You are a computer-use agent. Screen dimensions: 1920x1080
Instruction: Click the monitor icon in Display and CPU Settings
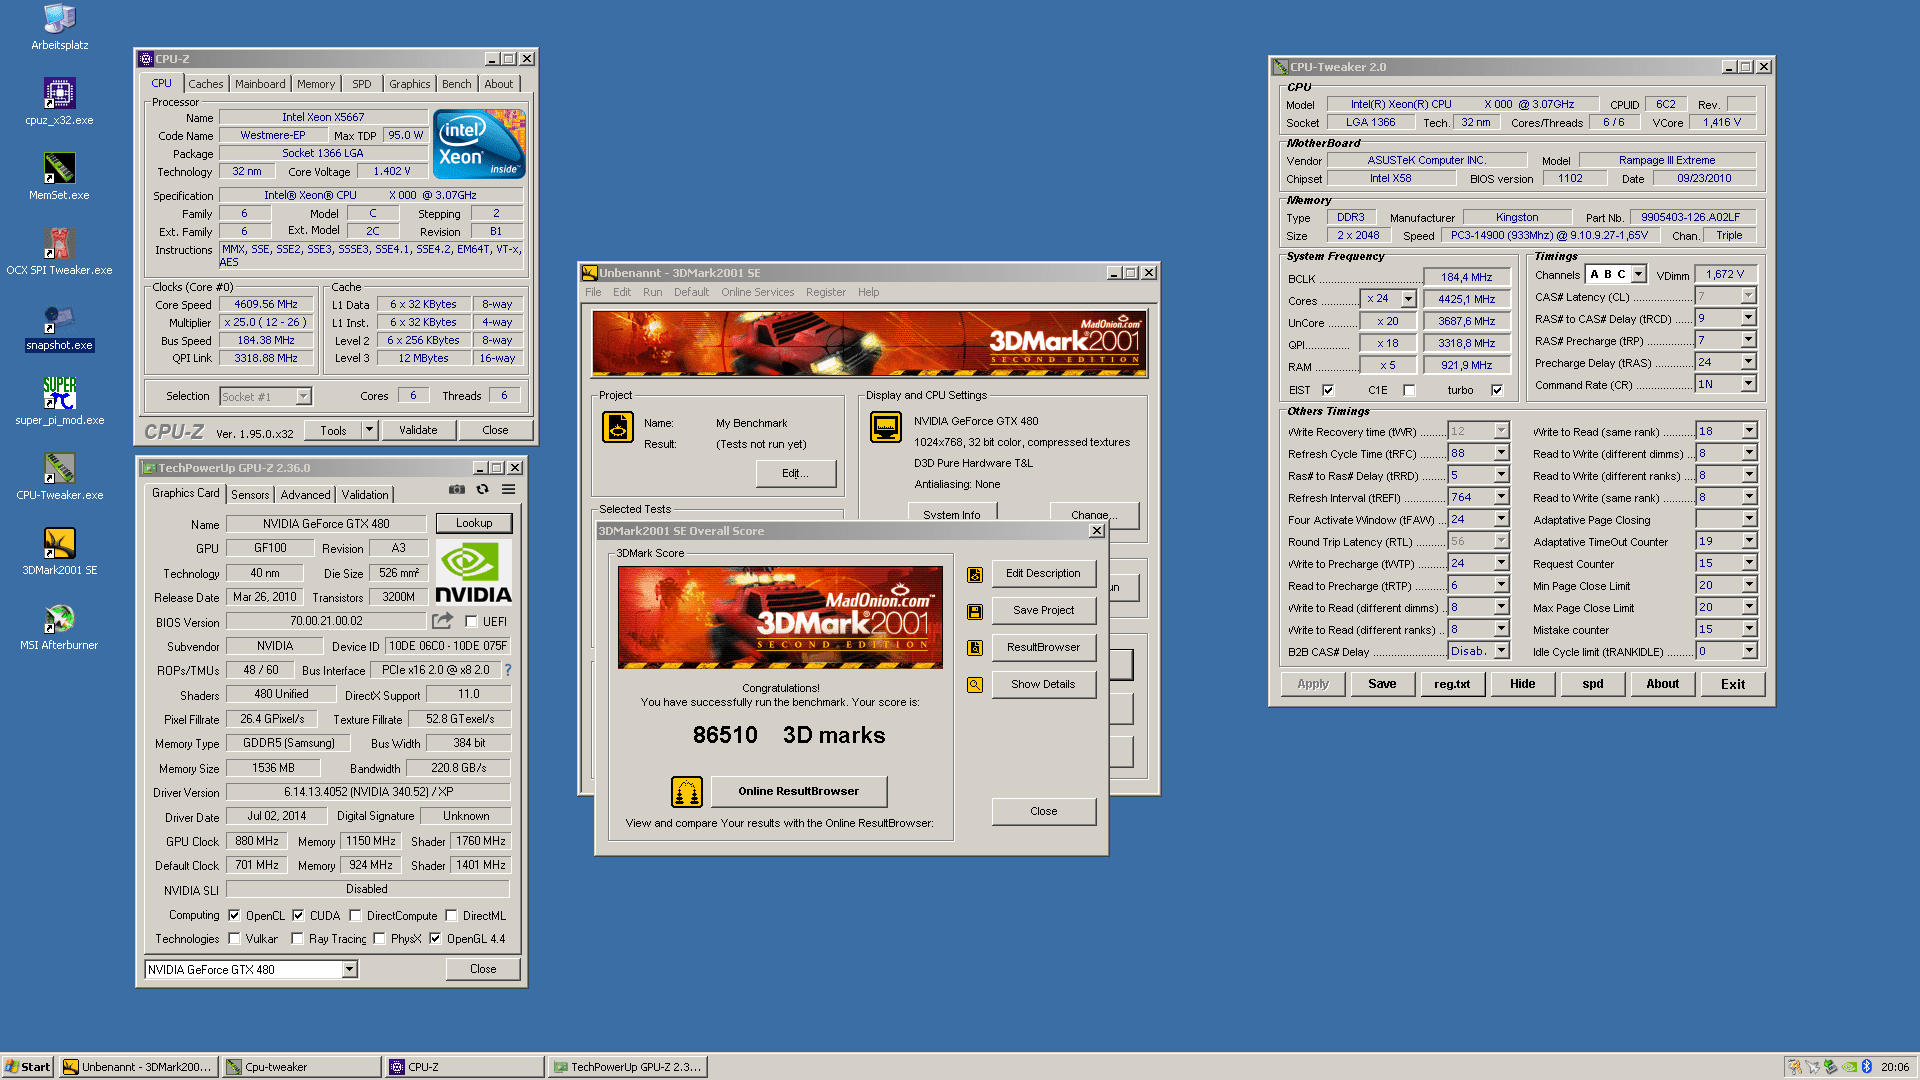(886, 427)
